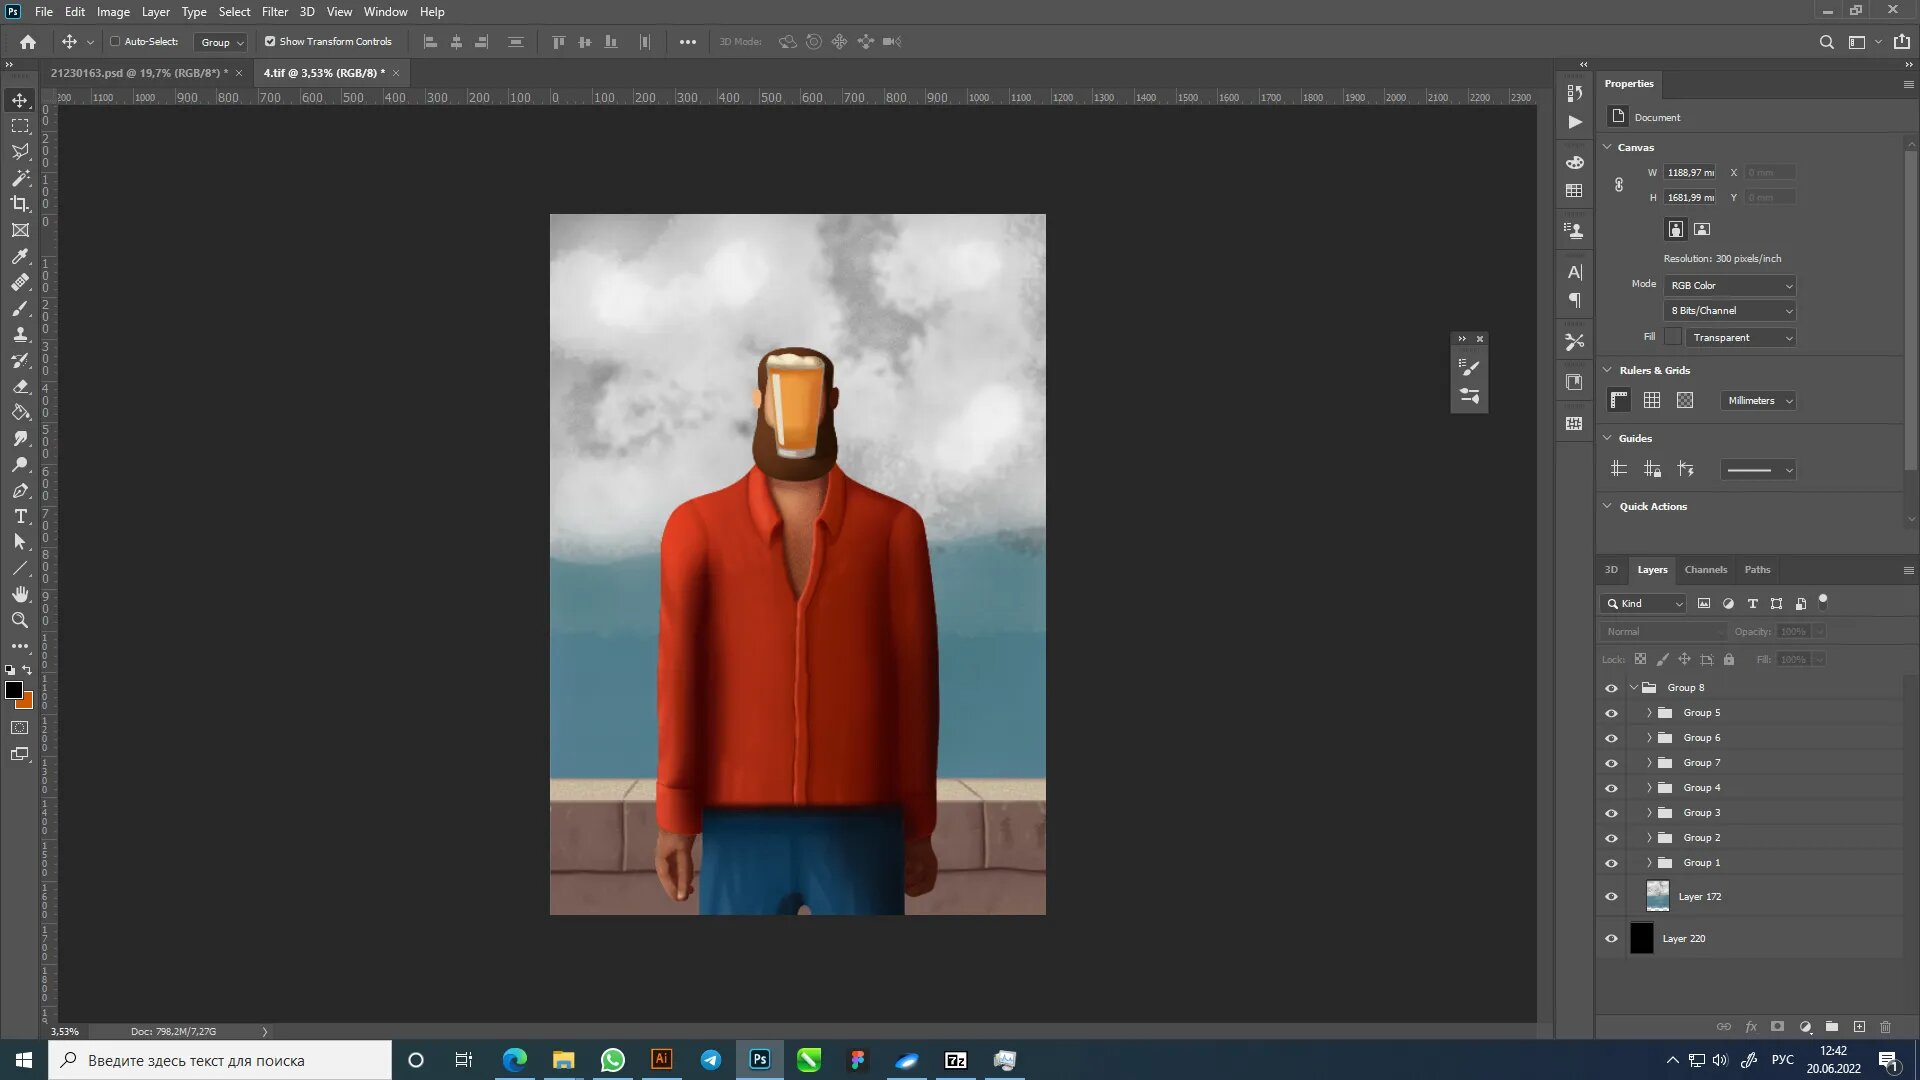Hide the Group 8 layer group
The width and height of the screenshot is (1920, 1080).
click(1611, 688)
